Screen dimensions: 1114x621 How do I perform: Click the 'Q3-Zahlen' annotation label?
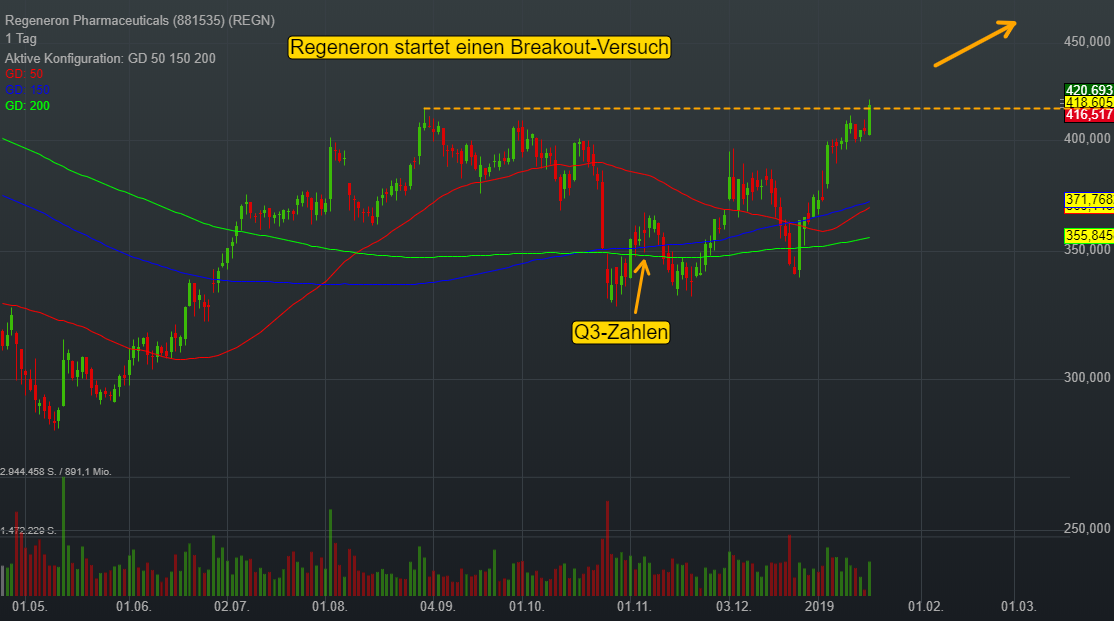(x=621, y=332)
